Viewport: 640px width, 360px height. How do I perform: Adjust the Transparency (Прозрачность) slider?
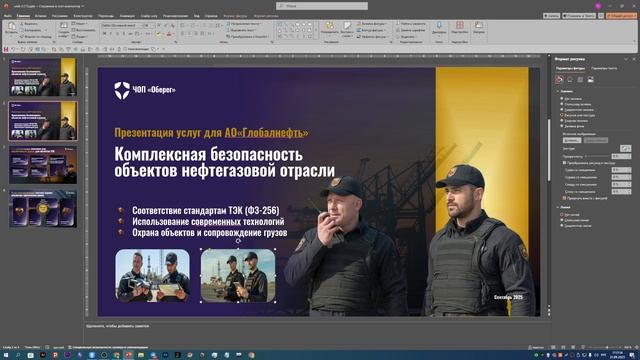[x=597, y=156]
